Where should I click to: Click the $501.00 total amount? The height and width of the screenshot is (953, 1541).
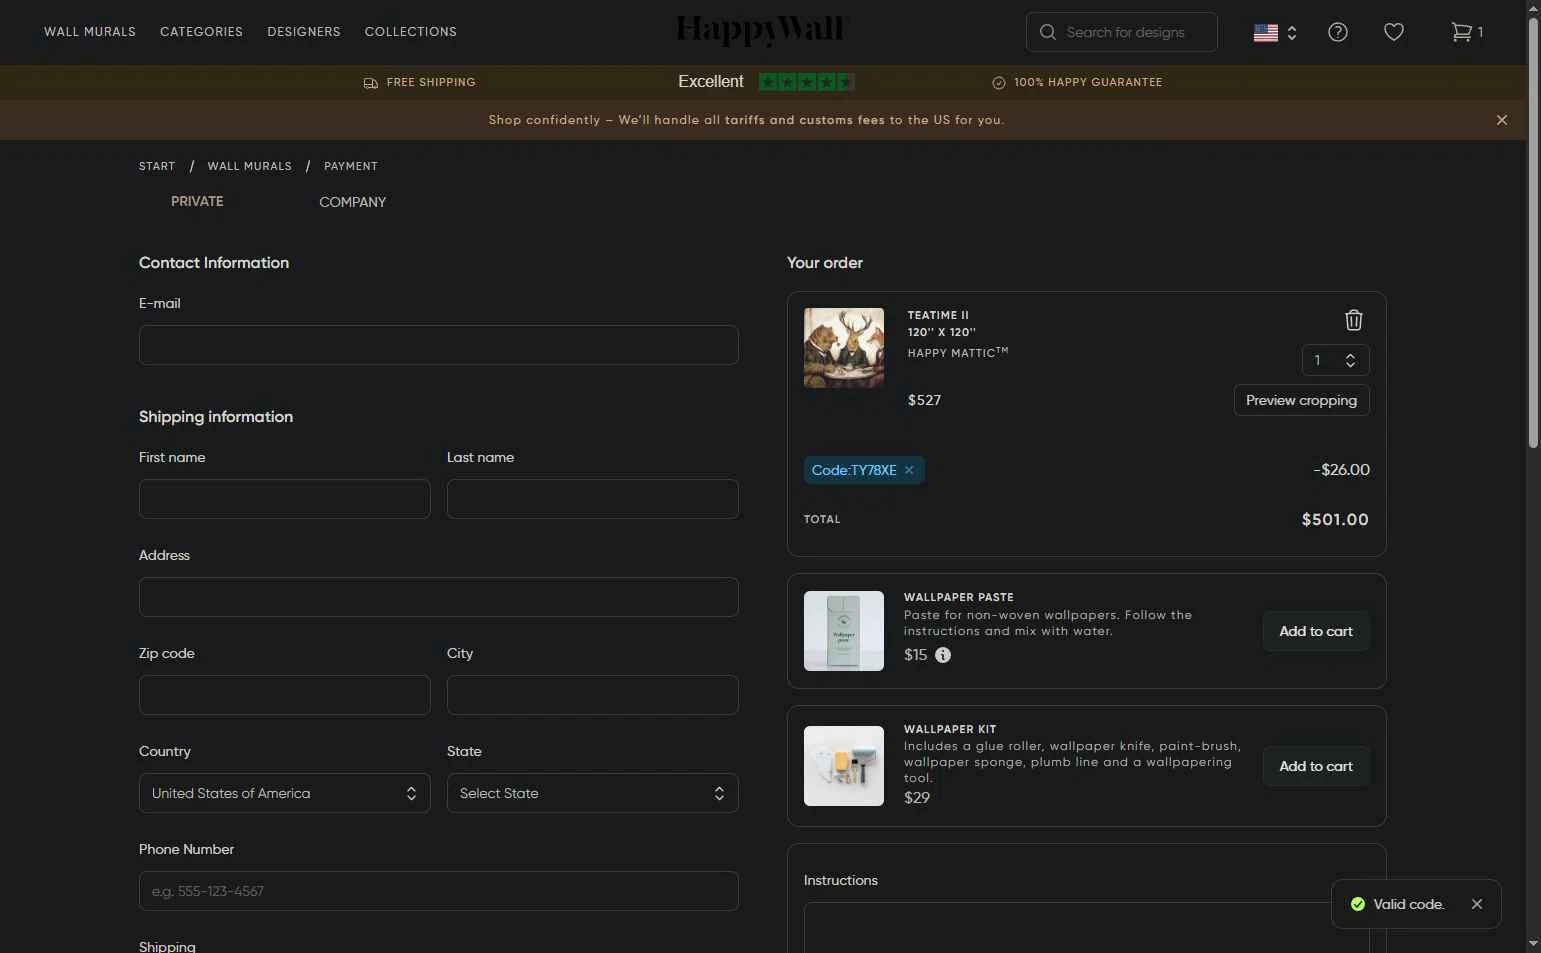click(1335, 520)
